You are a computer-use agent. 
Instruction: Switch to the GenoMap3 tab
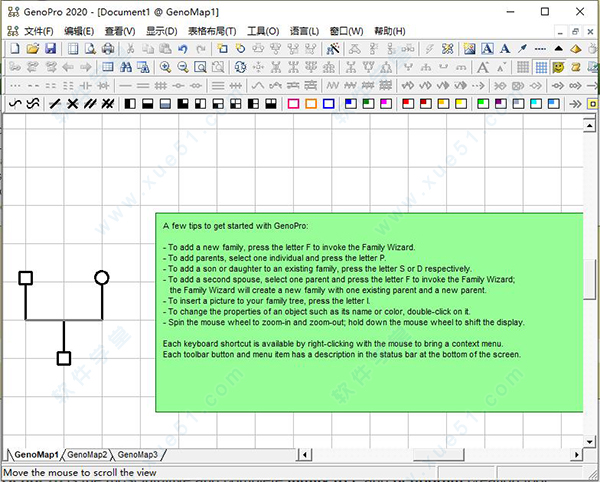pyautogui.click(x=138, y=454)
